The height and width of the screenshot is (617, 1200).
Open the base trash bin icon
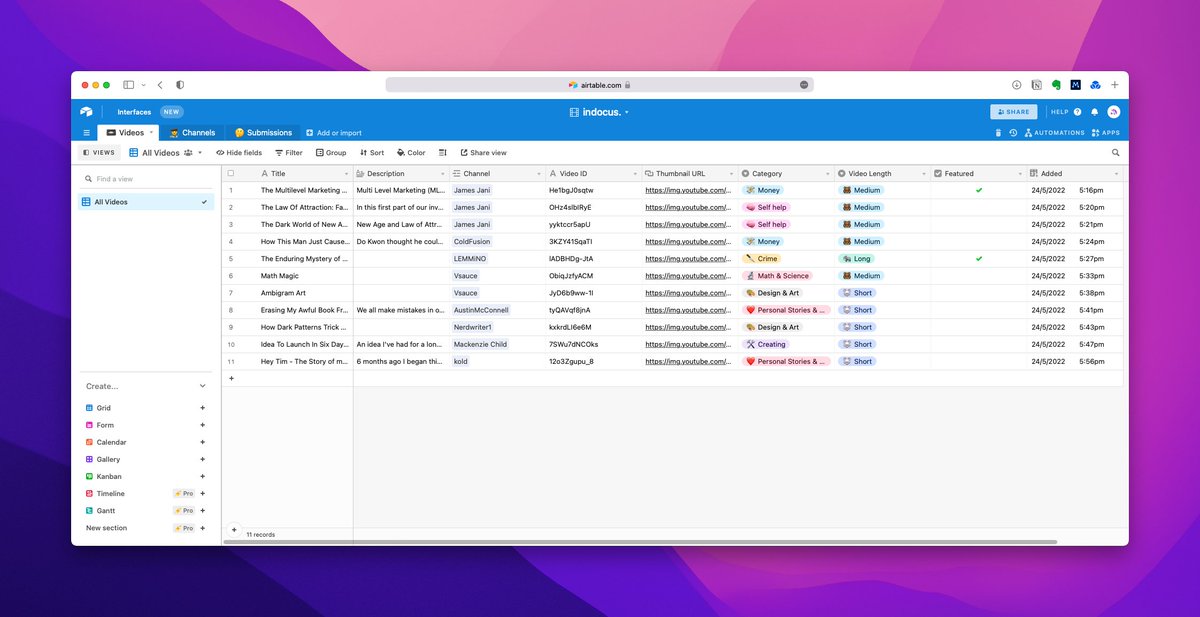997,132
